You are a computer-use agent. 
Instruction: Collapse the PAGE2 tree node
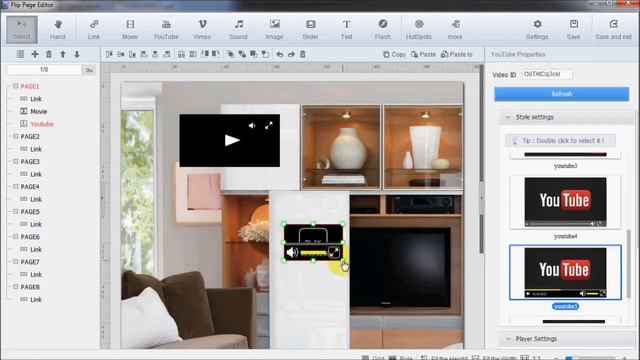pyautogui.click(x=16, y=136)
